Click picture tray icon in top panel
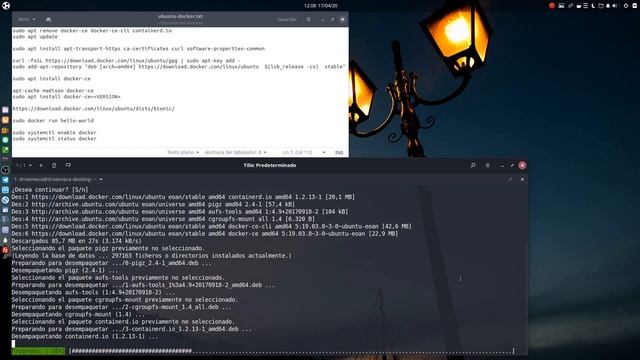Screen dimensions: 640x360 click(561, 6)
